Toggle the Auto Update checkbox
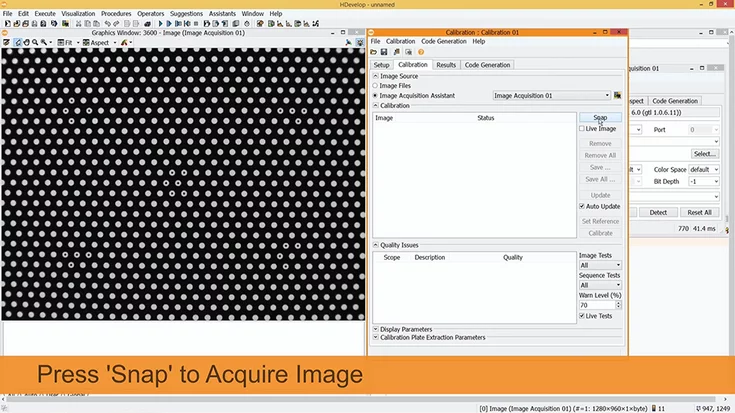This screenshot has width=735, height=413. coord(583,206)
